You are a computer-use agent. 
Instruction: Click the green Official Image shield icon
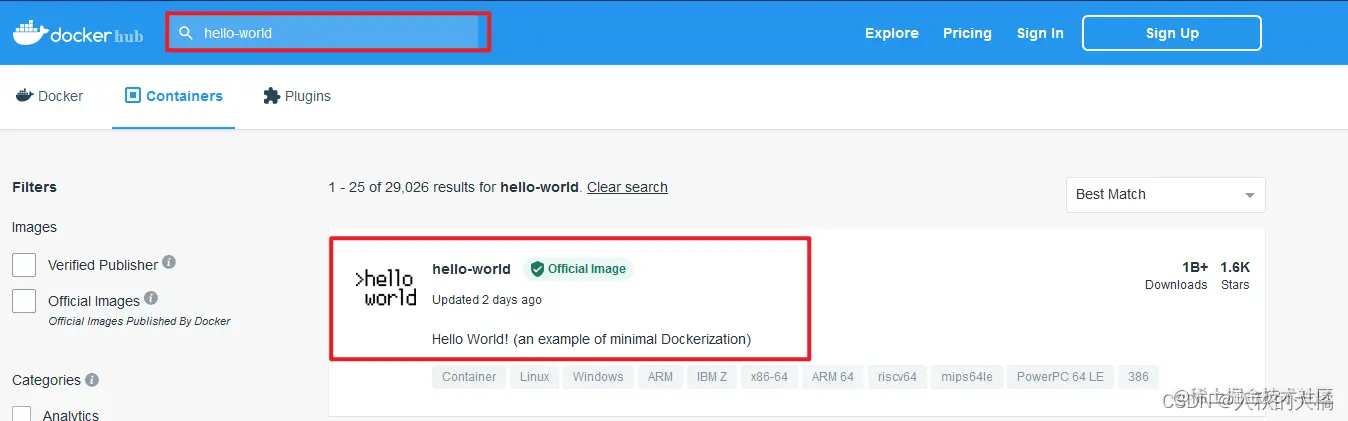click(x=537, y=269)
